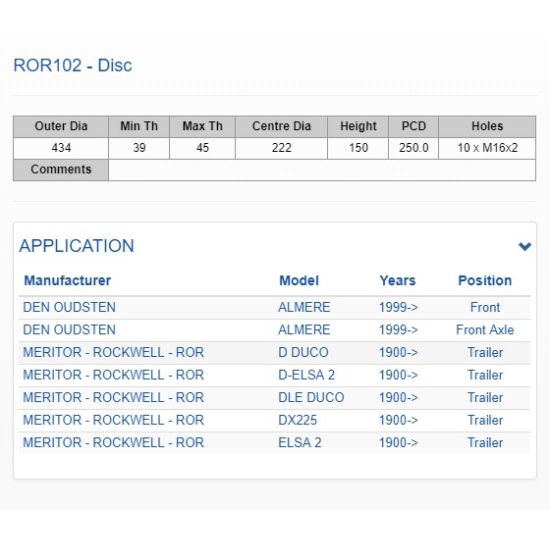This screenshot has width=550, height=550.
Task: Open the APPLICATION section heading
Action: tap(76, 246)
